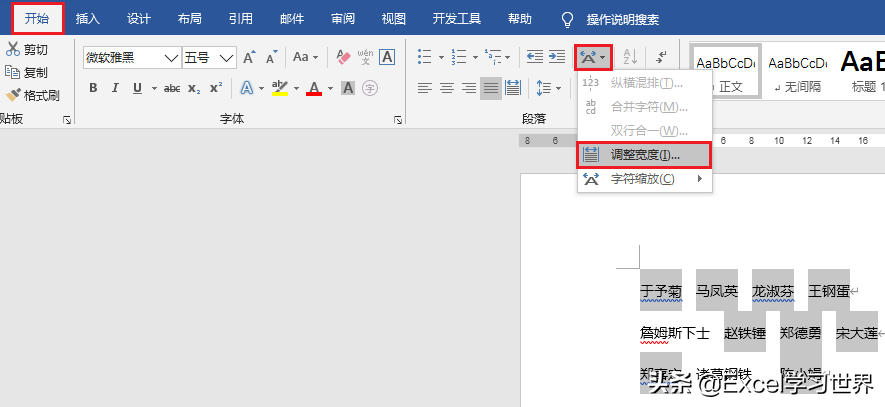Shrink font size with the smaller A icon
The width and height of the screenshot is (885, 407).
pyautogui.click(x=272, y=58)
